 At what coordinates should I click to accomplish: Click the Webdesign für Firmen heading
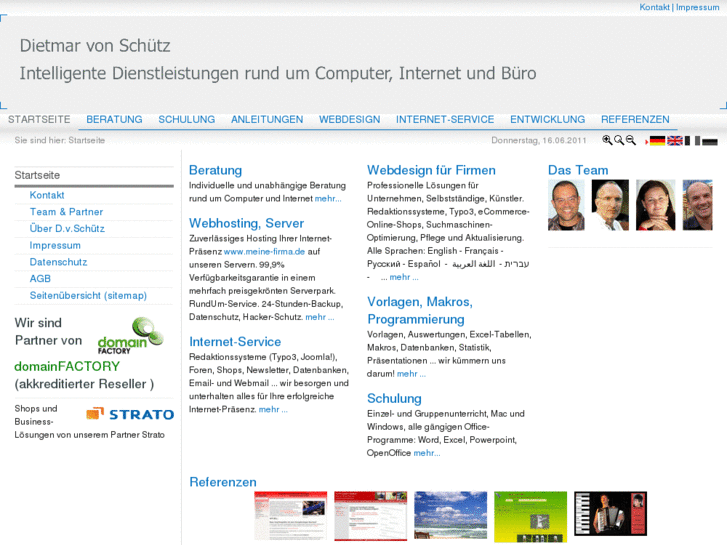coord(431,170)
